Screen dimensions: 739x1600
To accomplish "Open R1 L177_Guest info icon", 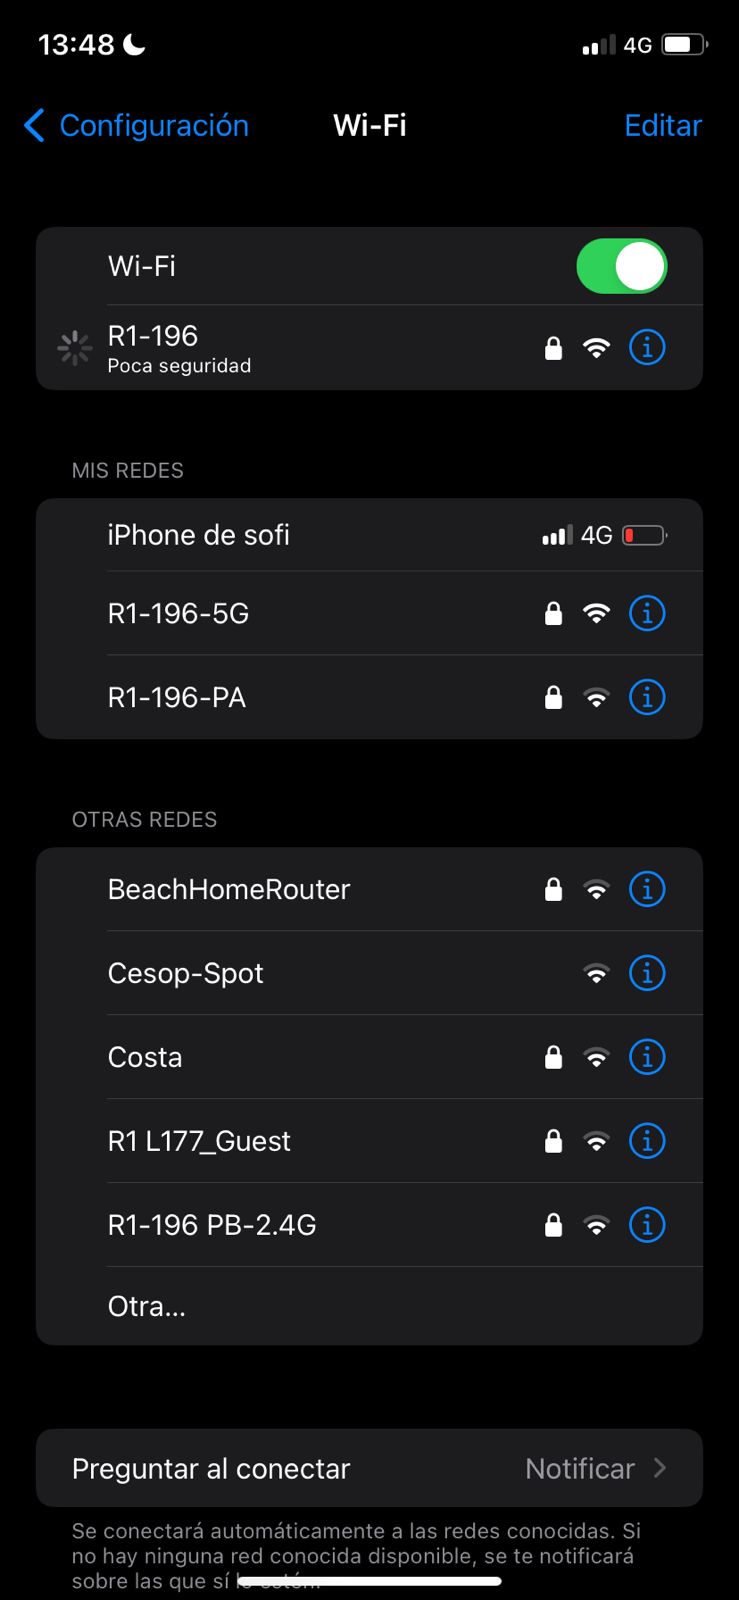I will pos(647,1141).
